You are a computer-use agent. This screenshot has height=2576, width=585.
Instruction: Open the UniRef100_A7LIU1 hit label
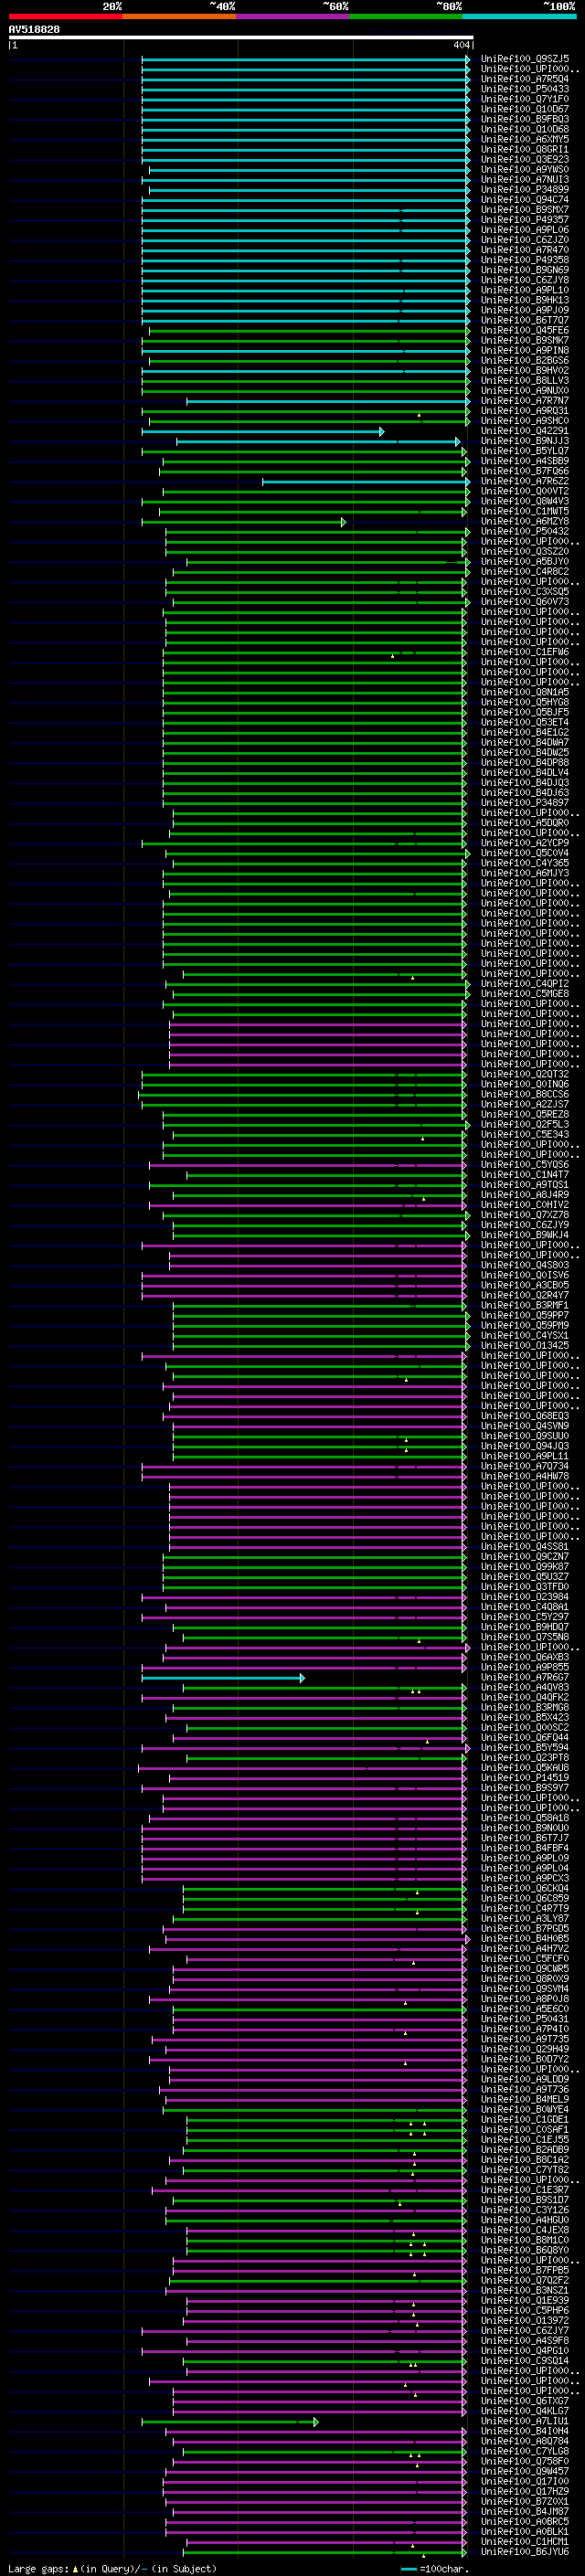(525, 2421)
